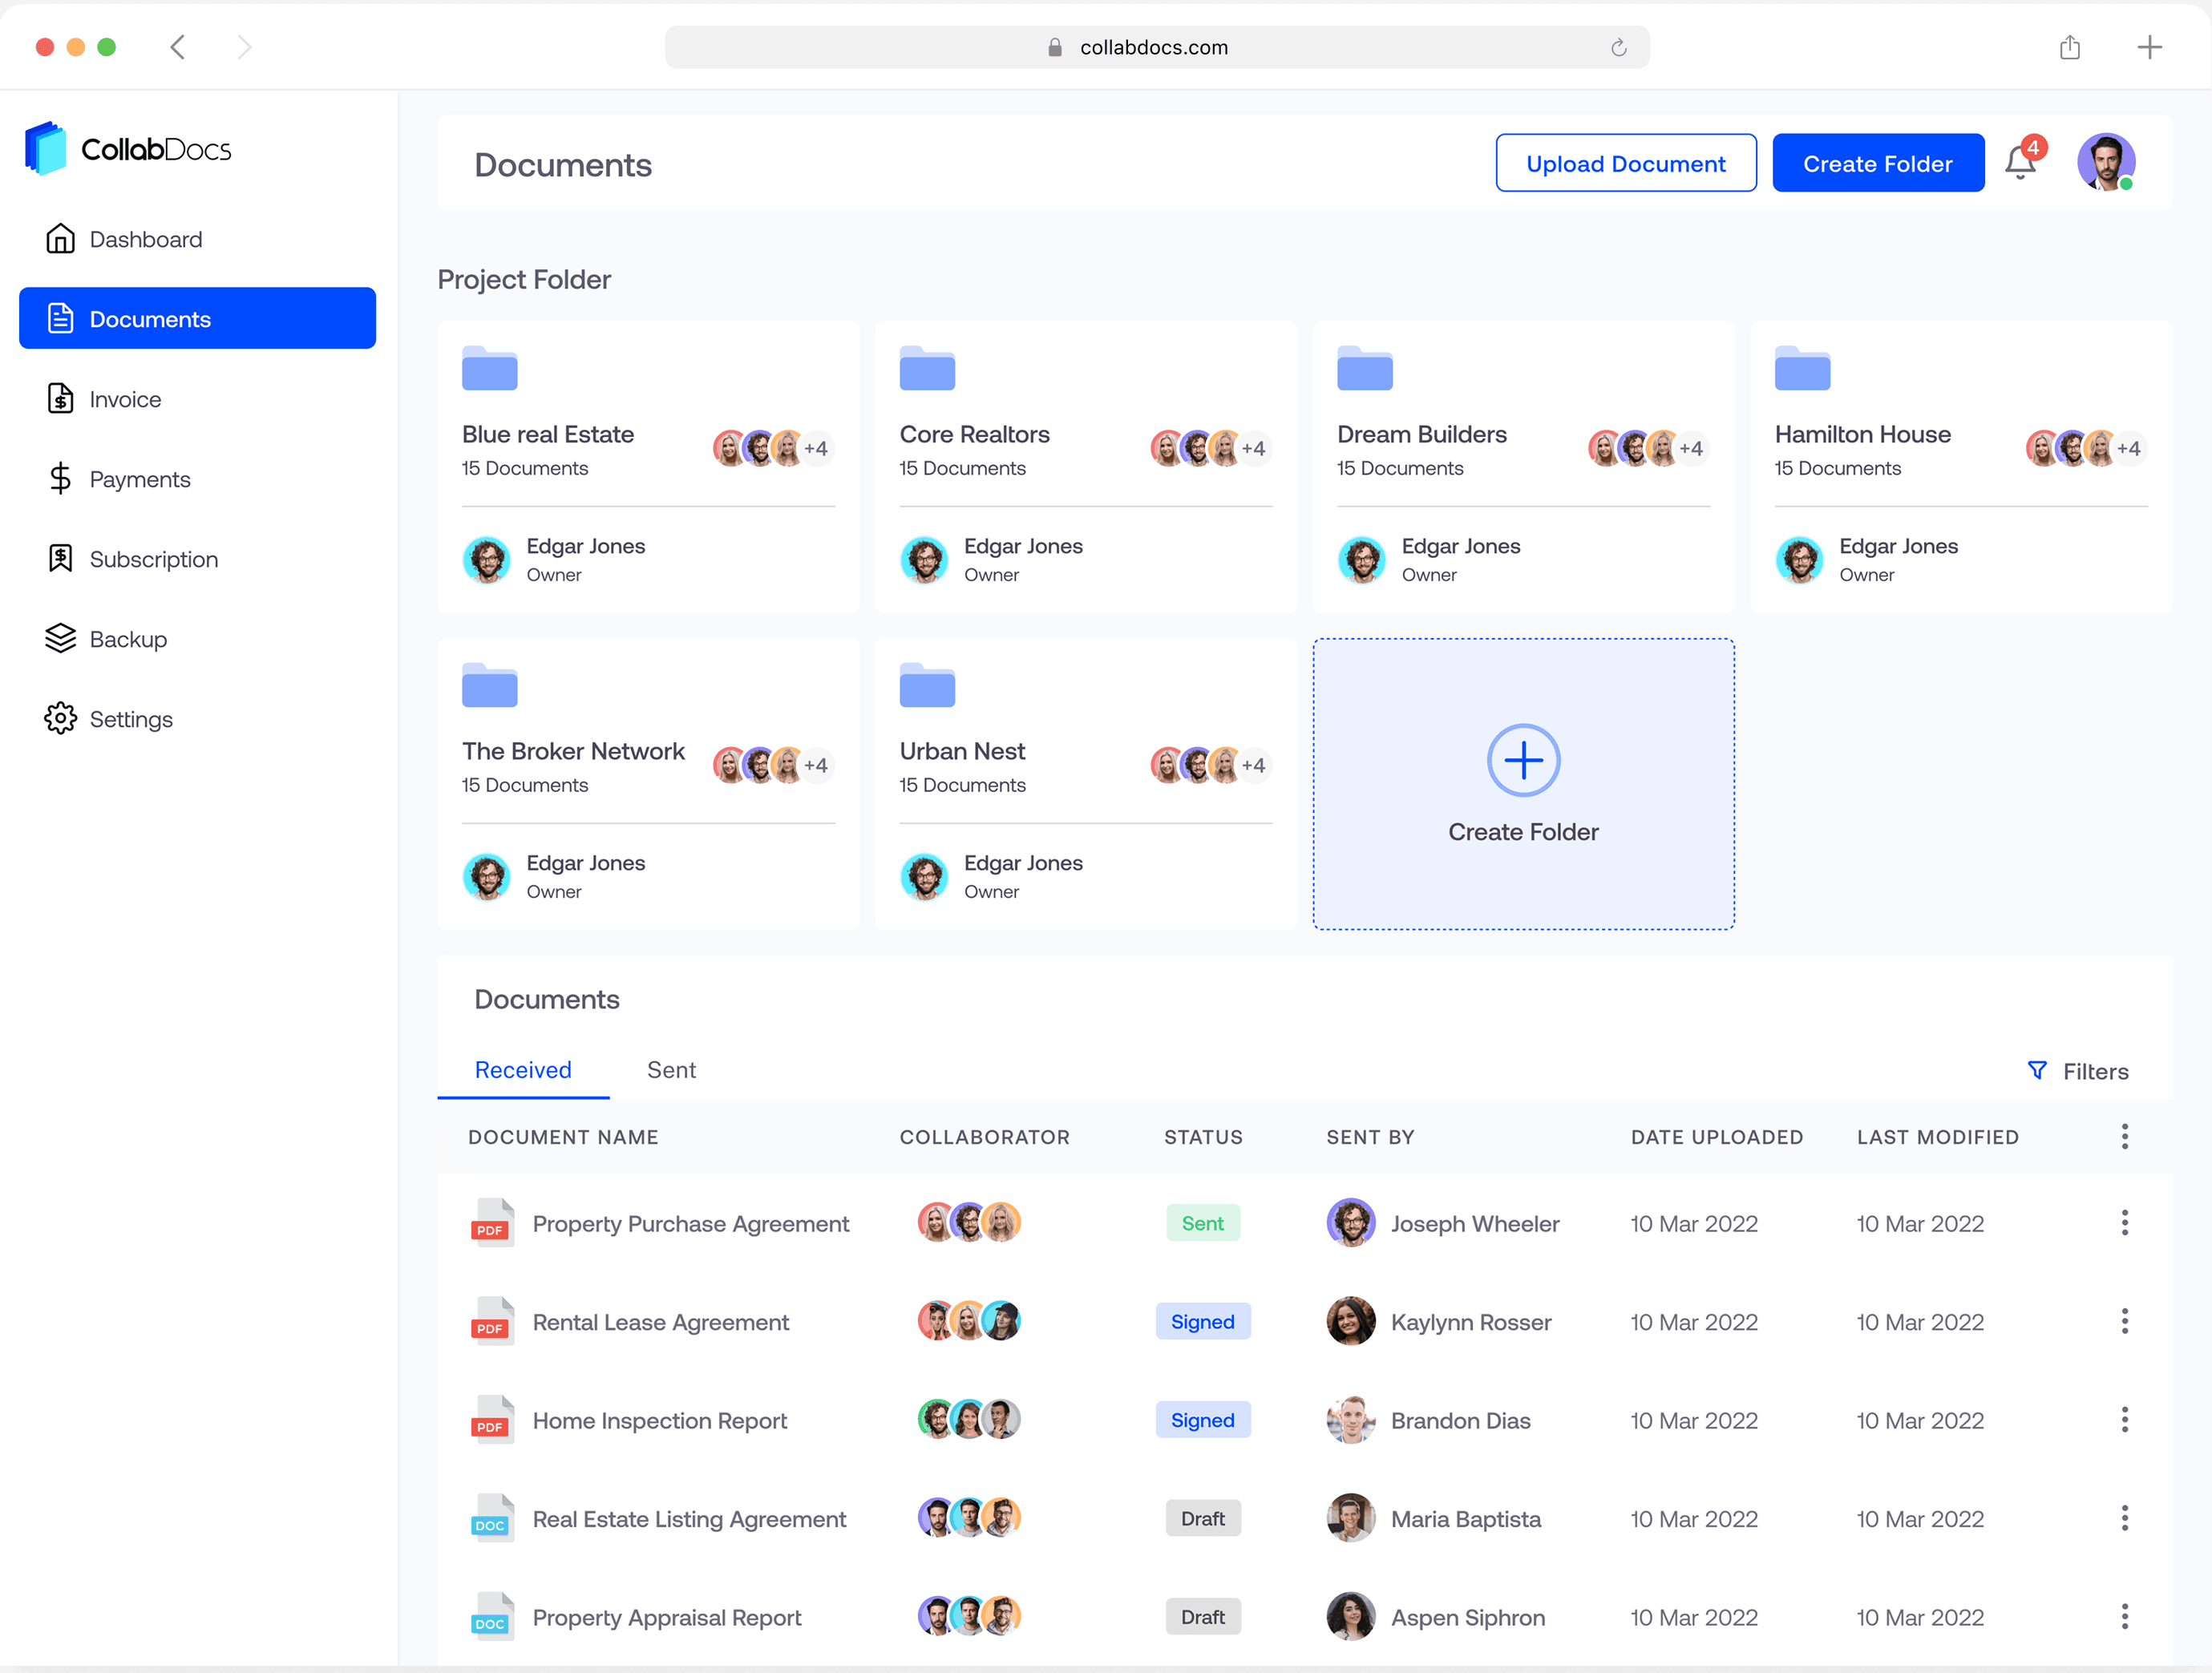Click the browser share icon
This screenshot has width=2212, height=1673.
[2069, 47]
